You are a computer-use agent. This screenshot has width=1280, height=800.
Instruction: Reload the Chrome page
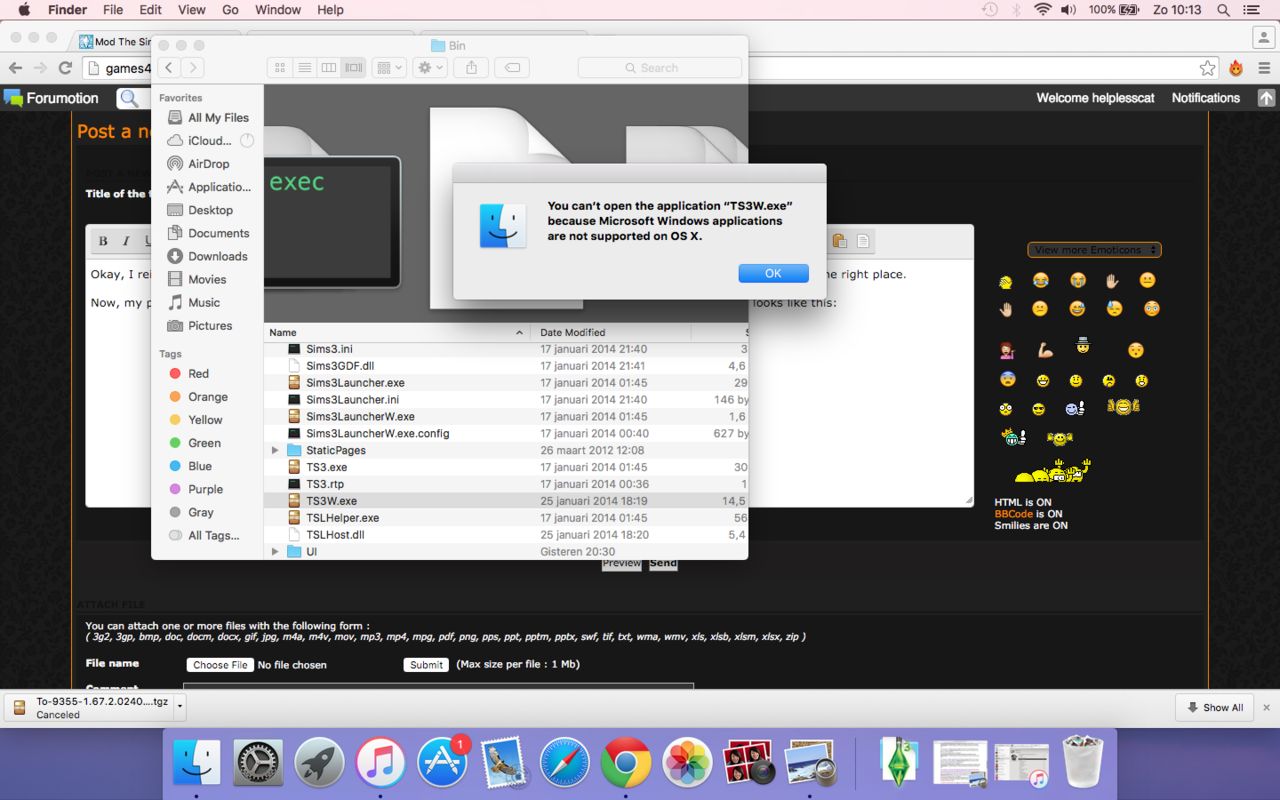65,68
